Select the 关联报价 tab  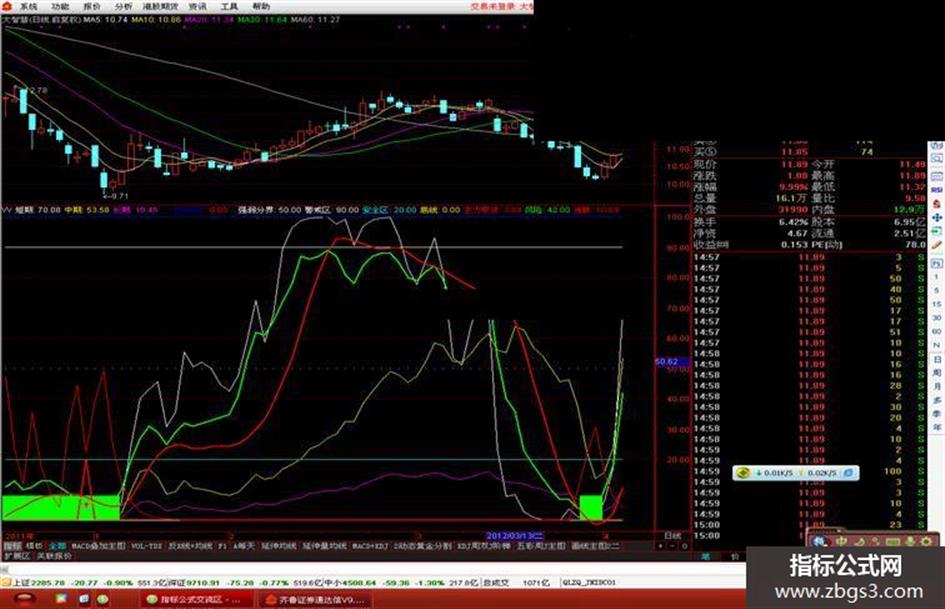click(54, 556)
